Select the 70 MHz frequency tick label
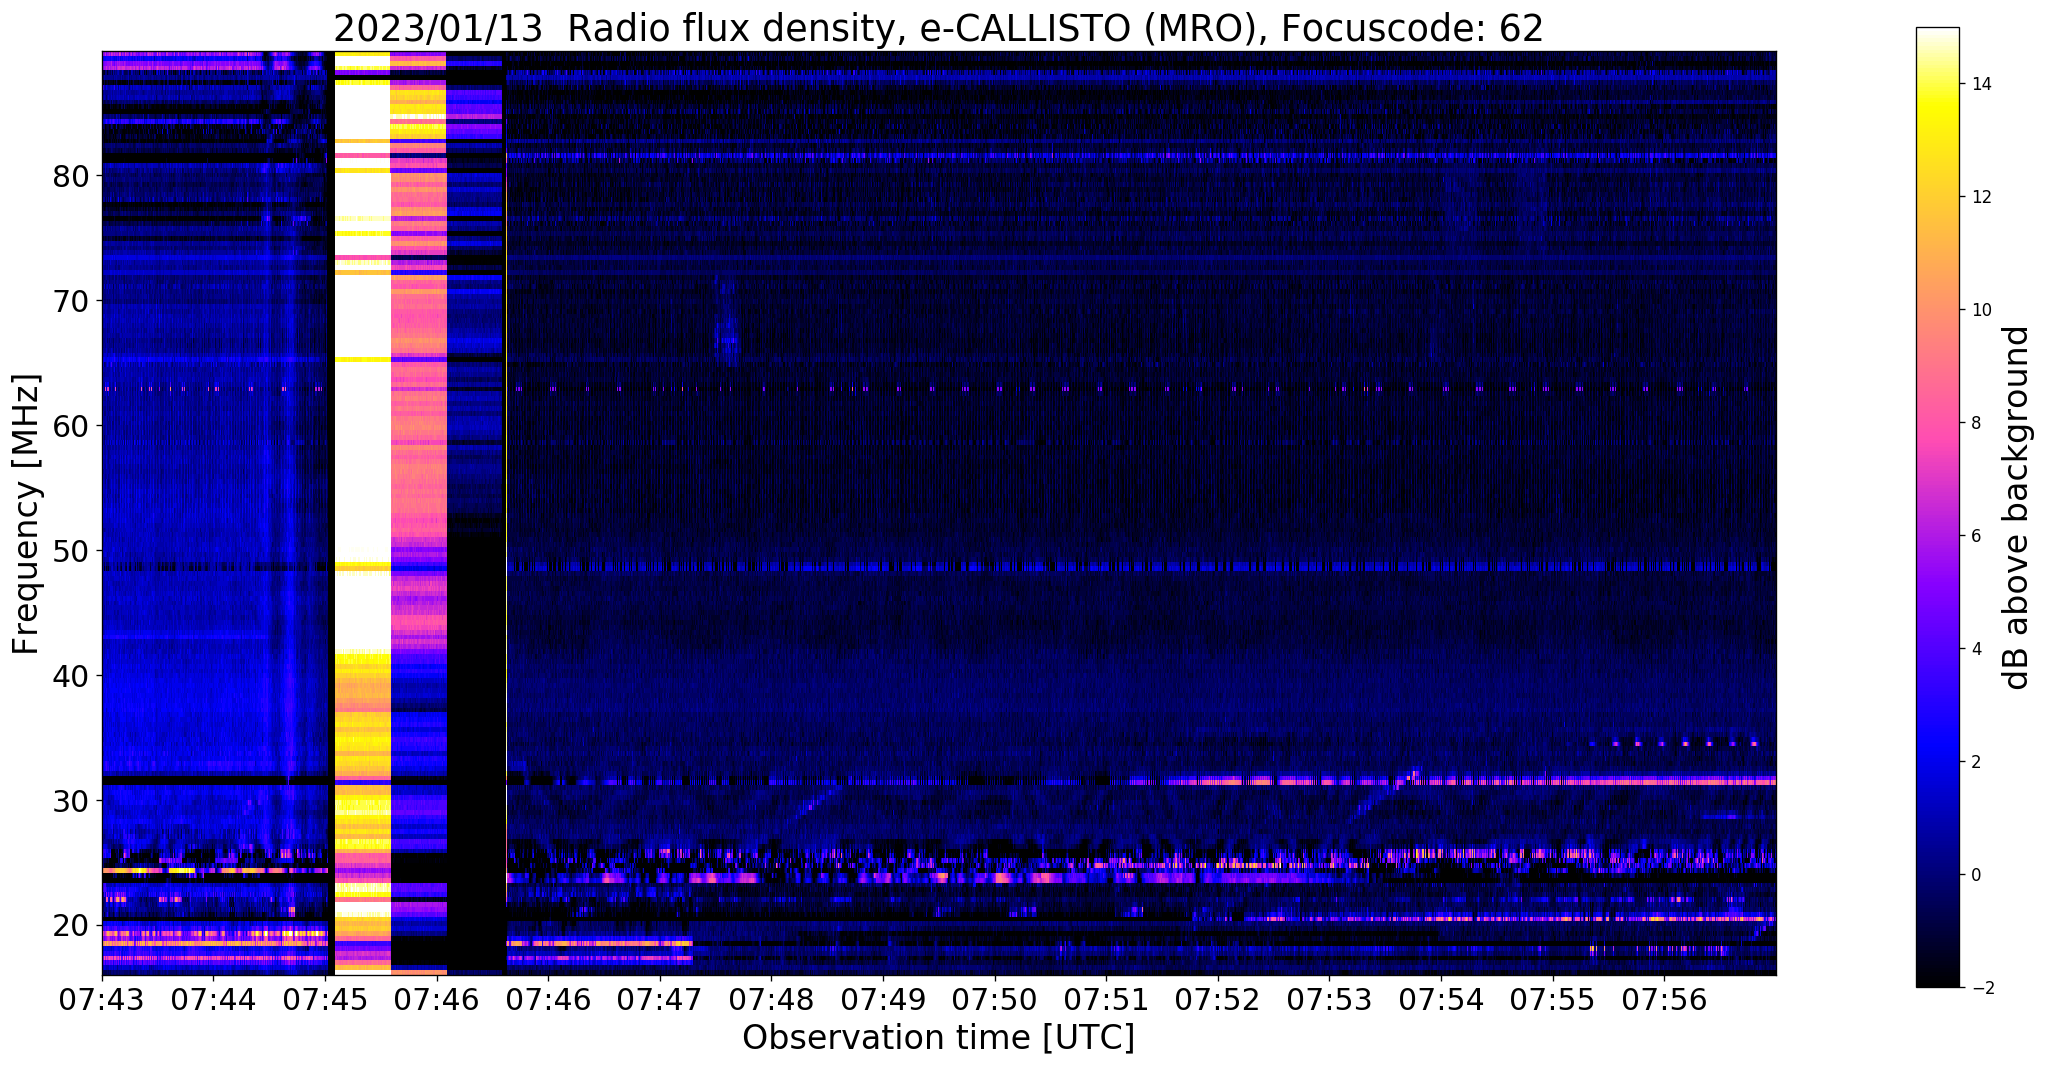Screen dimensions: 2047x1067 70,301
